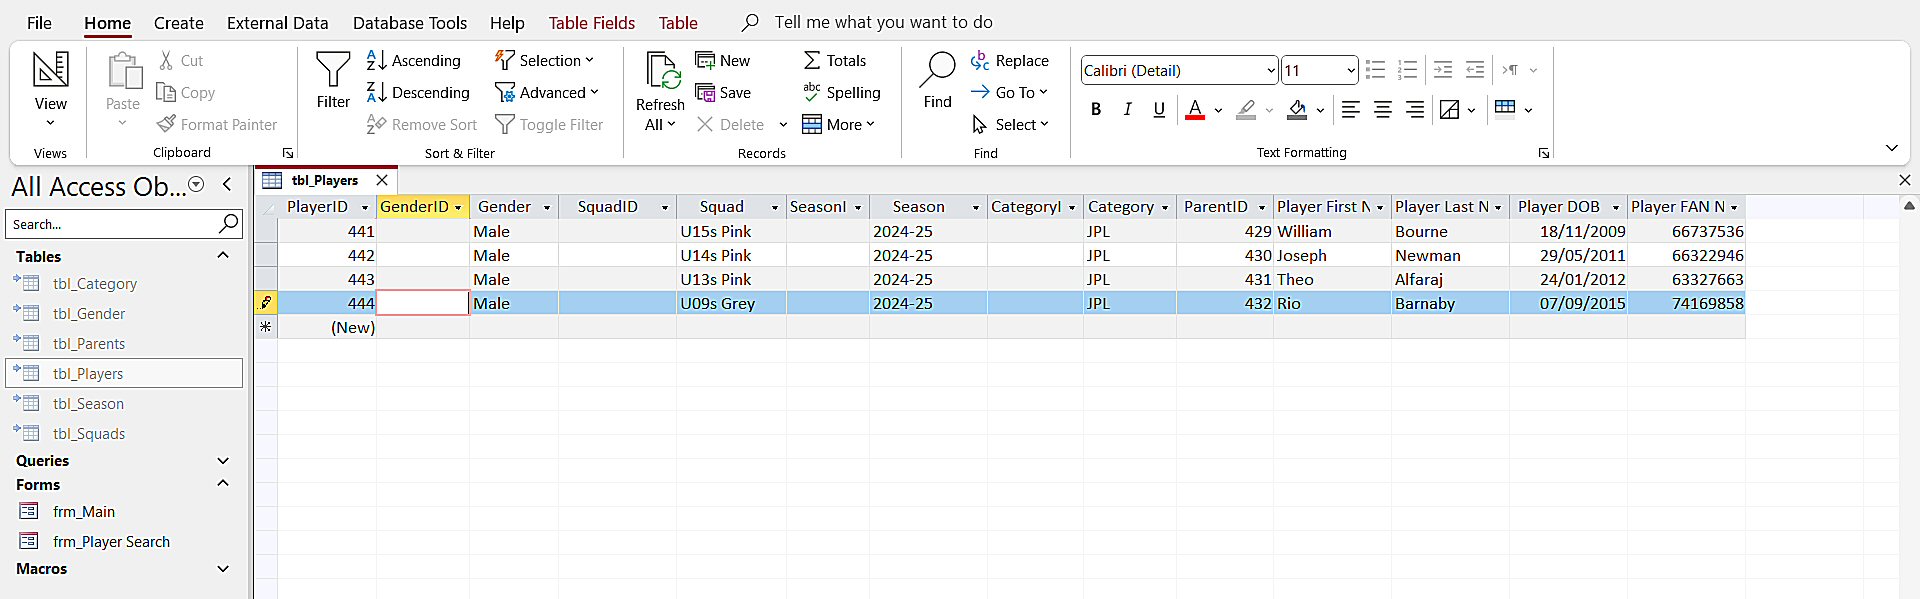The image size is (1920, 599).
Task: Run Spelling check
Action: 841,93
